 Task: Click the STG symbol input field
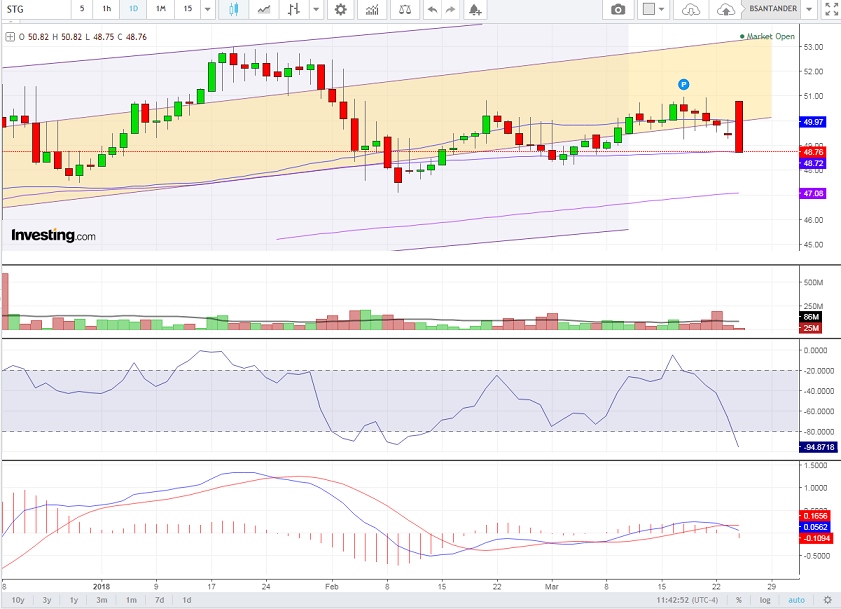pyautogui.click(x=35, y=10)
